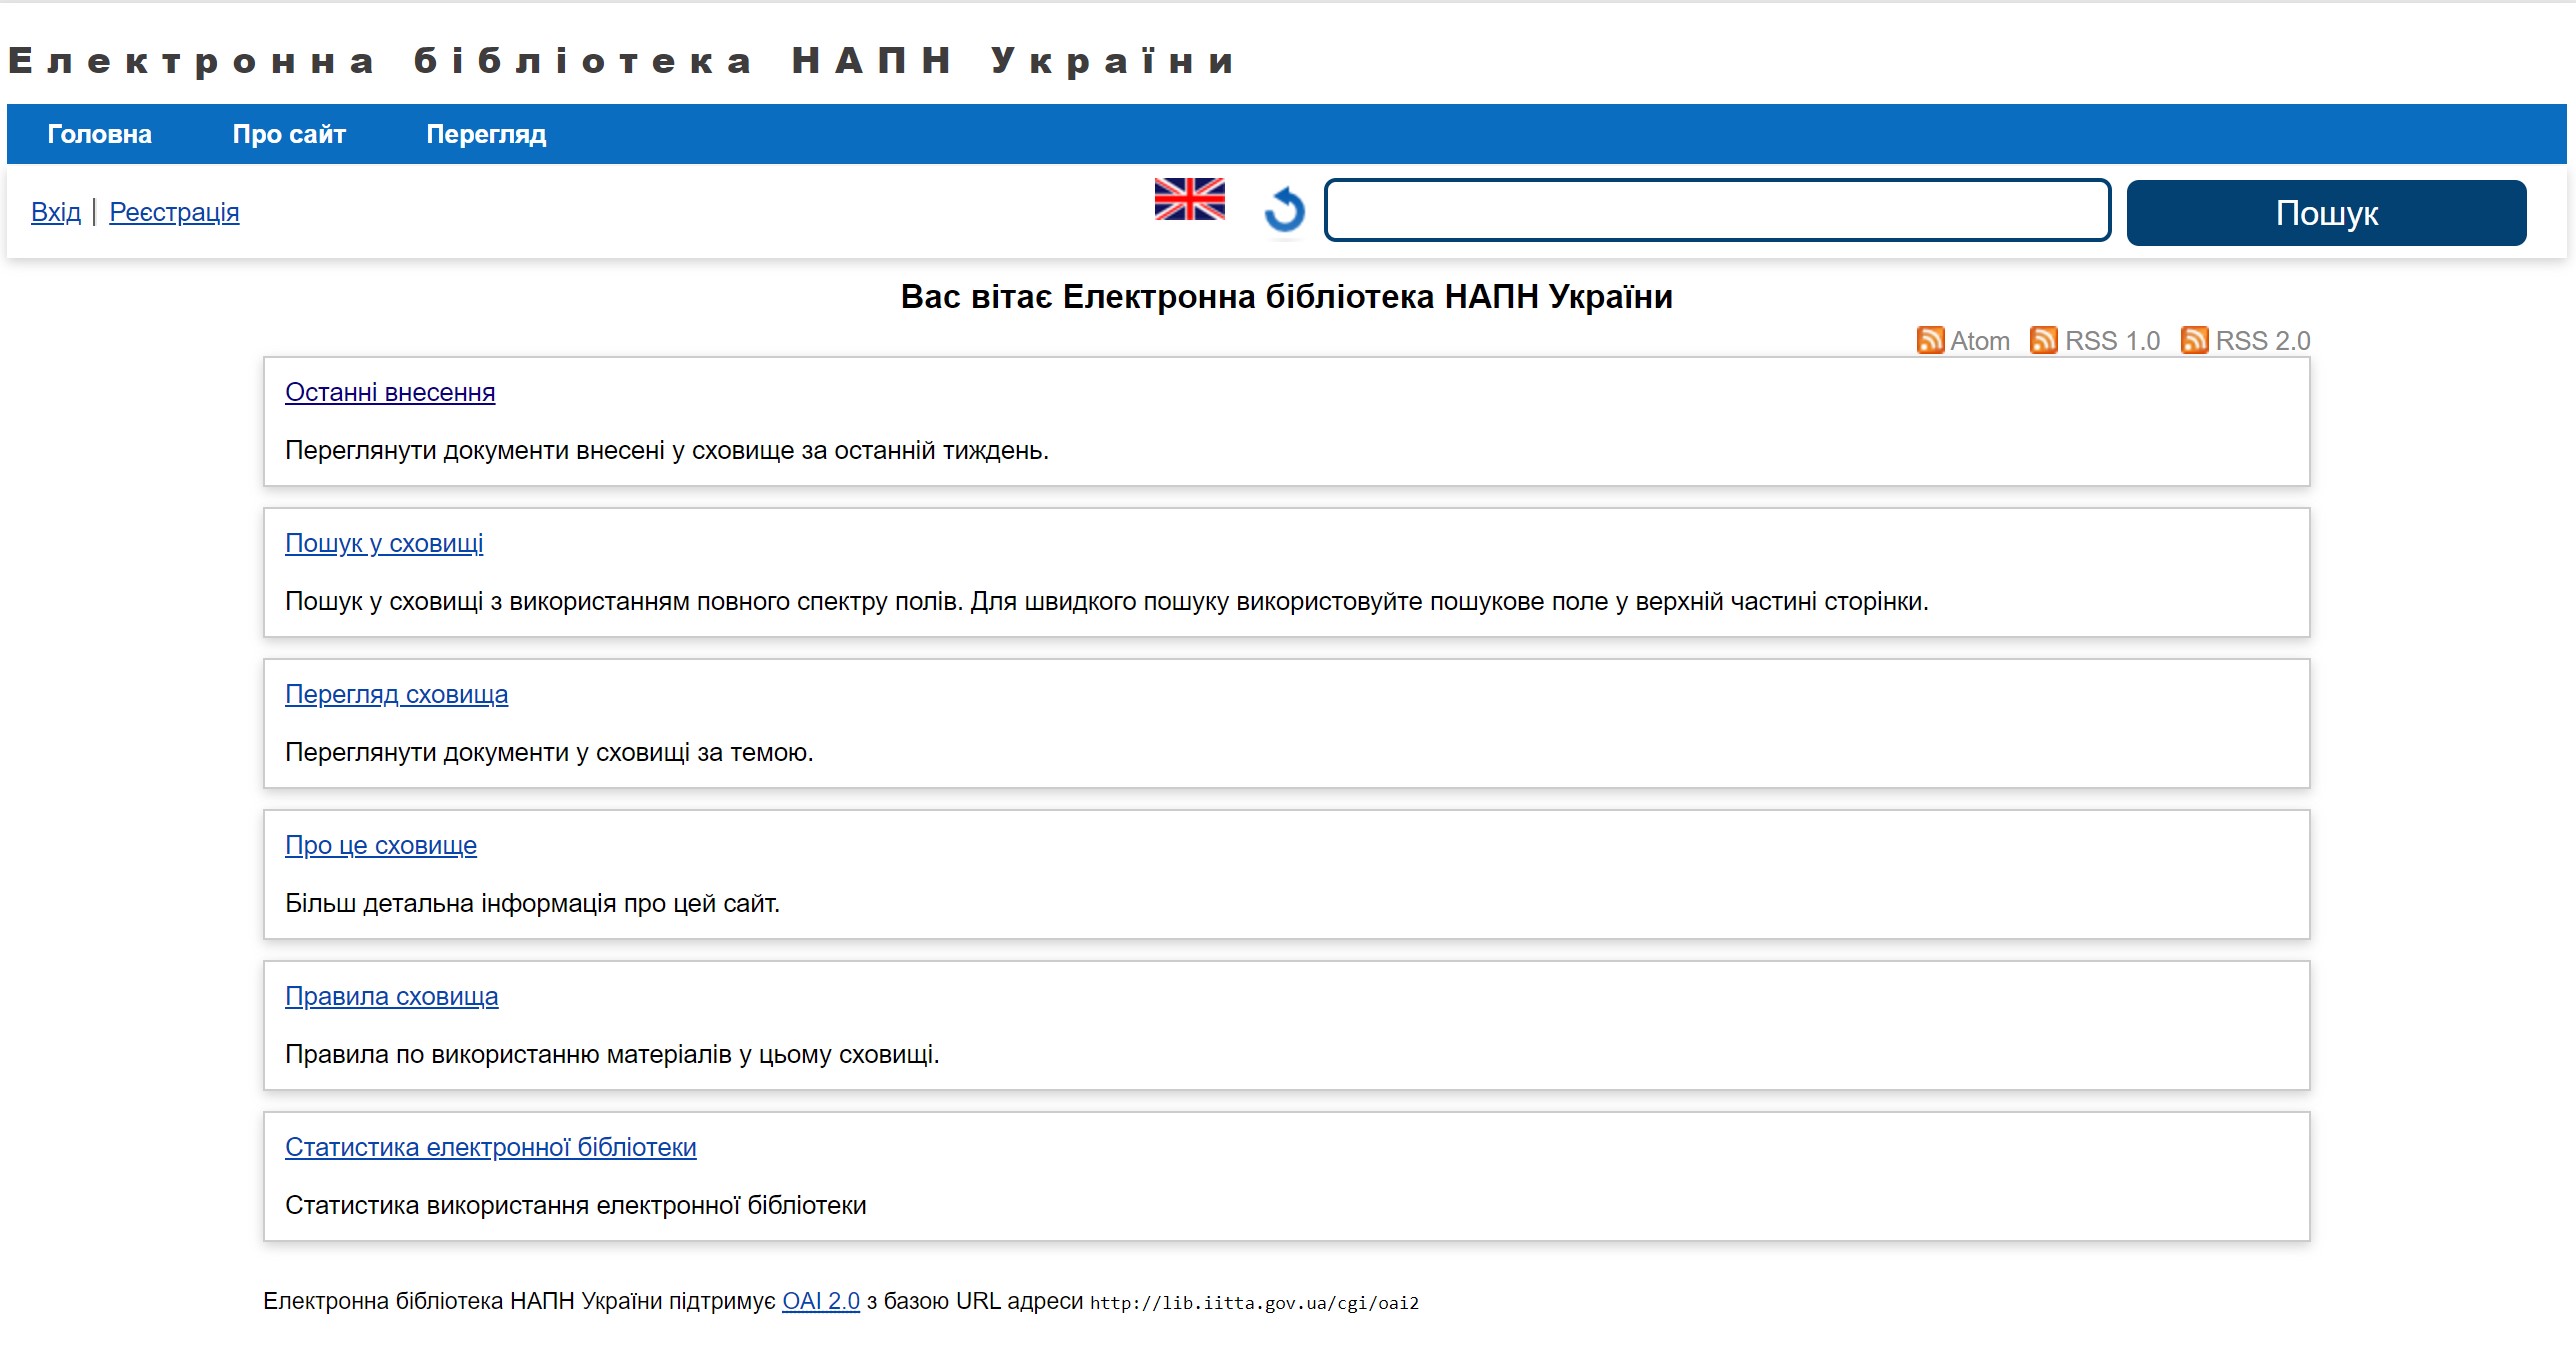Open Статистика електронної бібліотеки link

(x=490, y=1147)
